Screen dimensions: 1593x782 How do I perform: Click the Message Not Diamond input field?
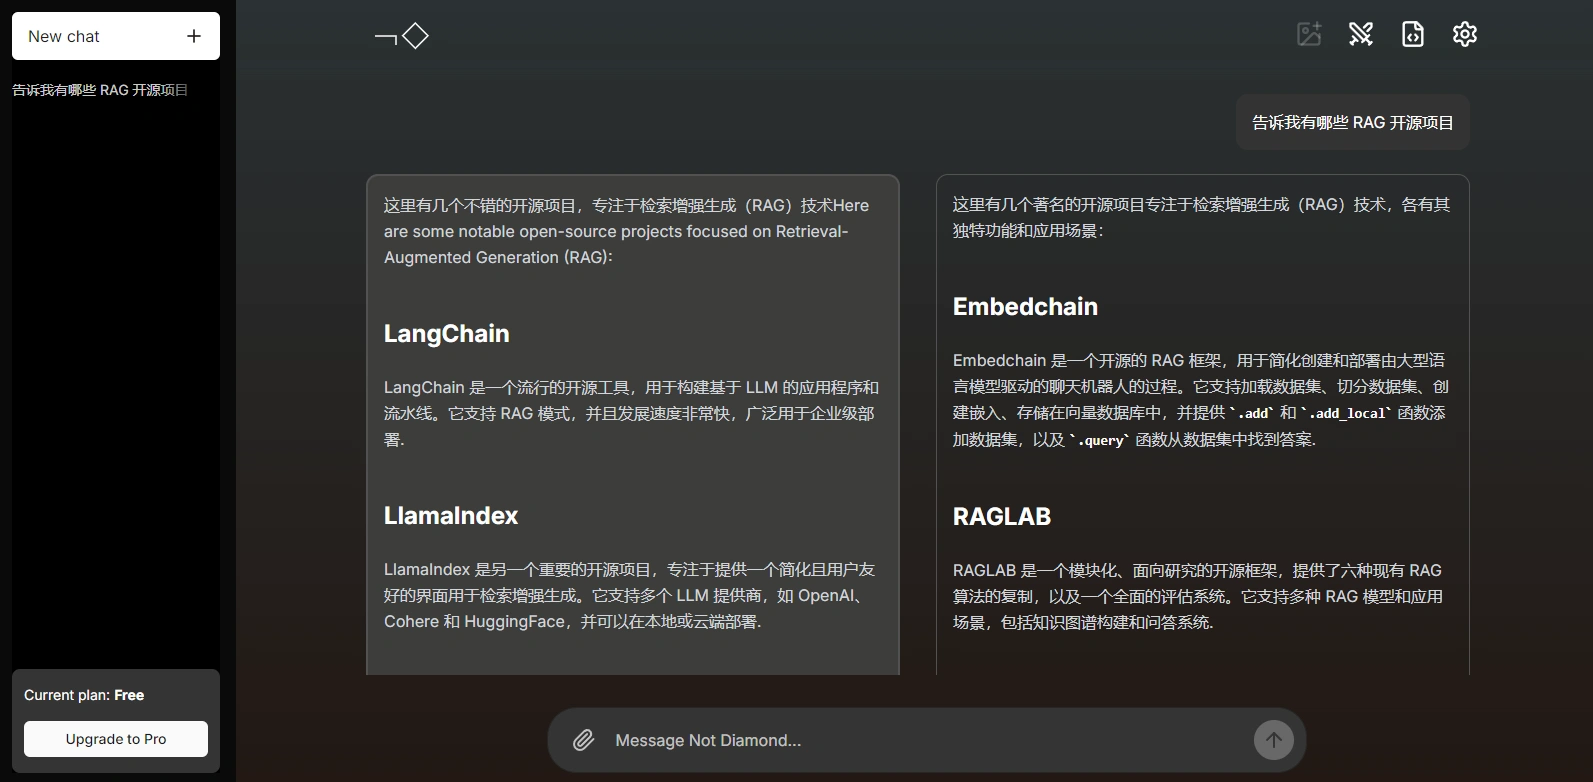point(925,740)
